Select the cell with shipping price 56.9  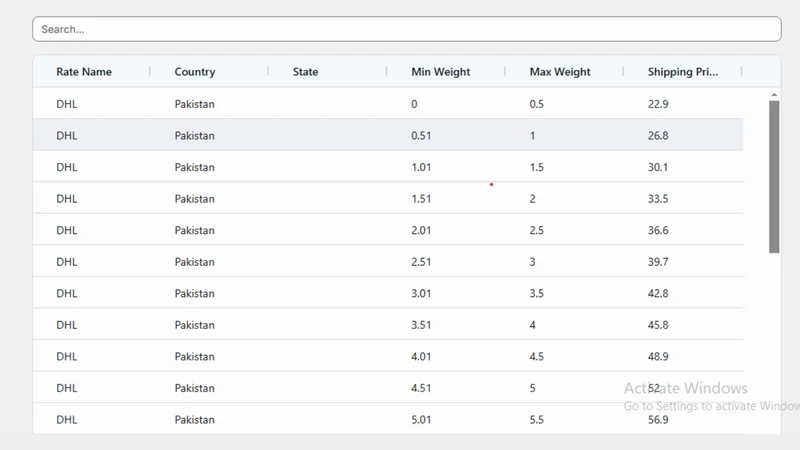[658, 420]
